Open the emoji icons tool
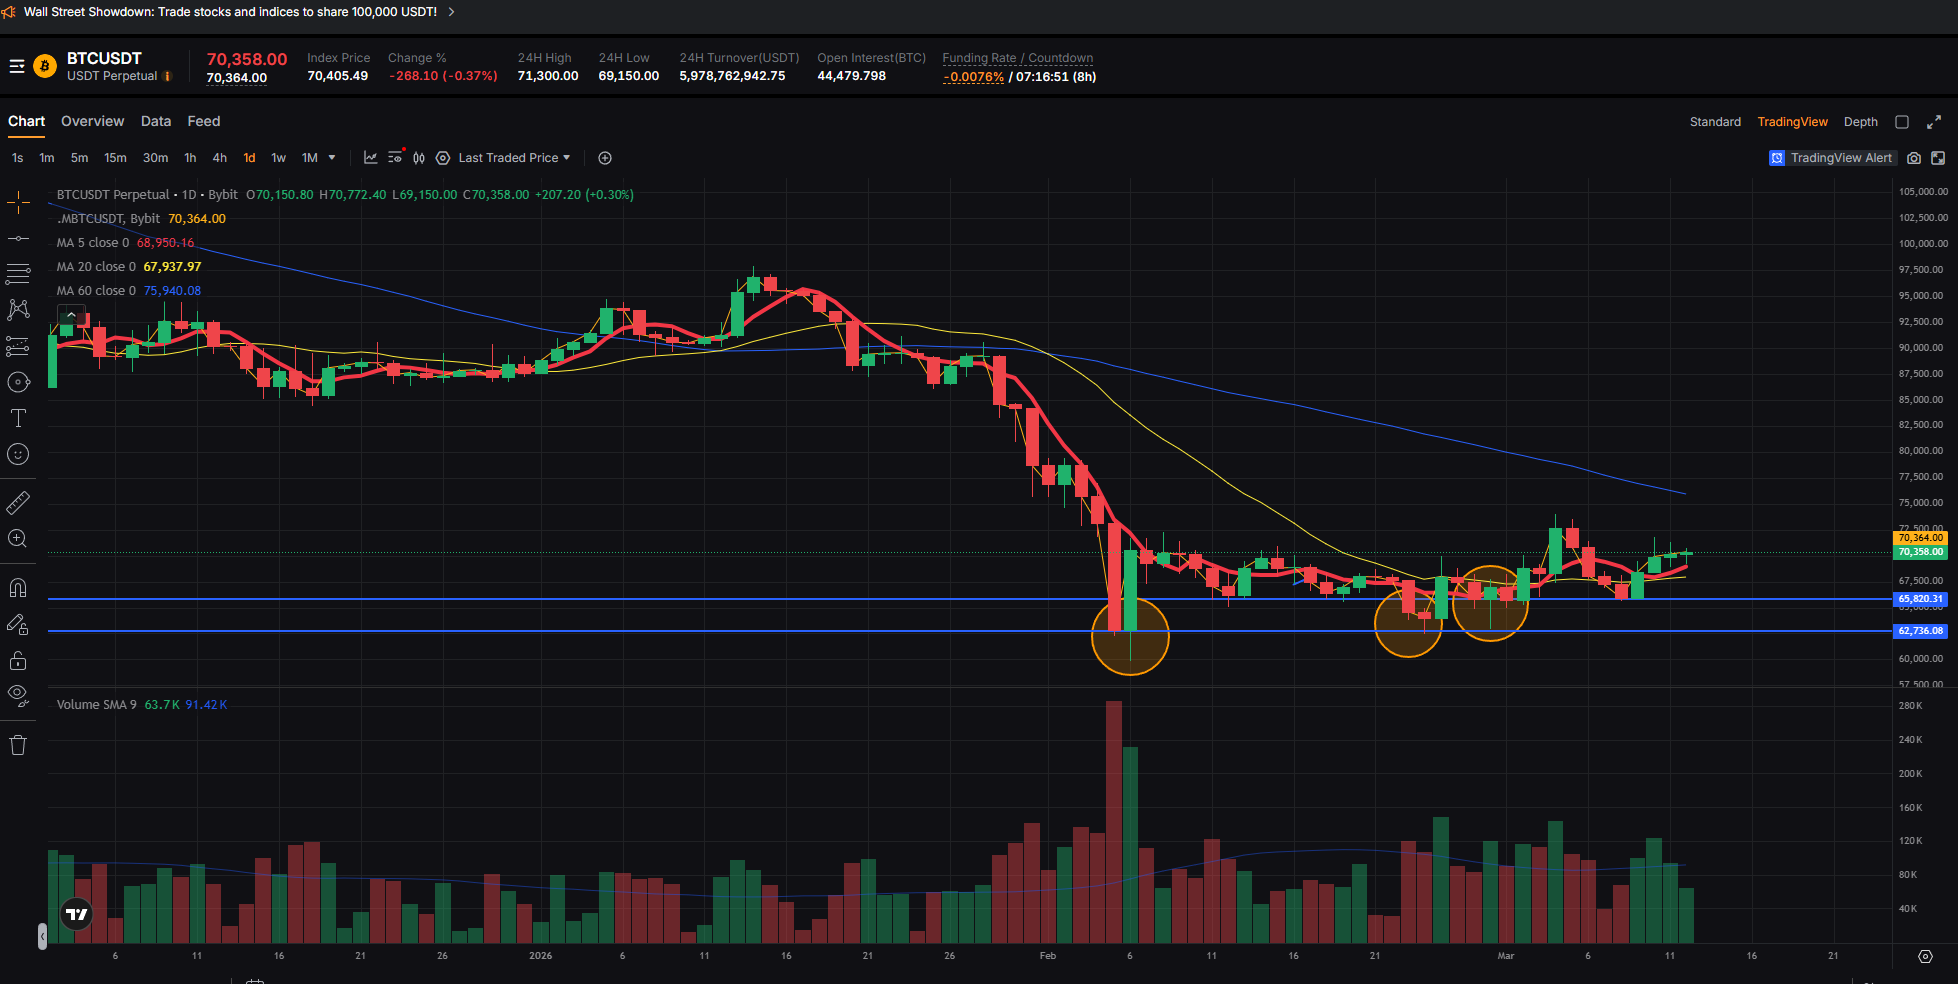 (x=18, y=454)
